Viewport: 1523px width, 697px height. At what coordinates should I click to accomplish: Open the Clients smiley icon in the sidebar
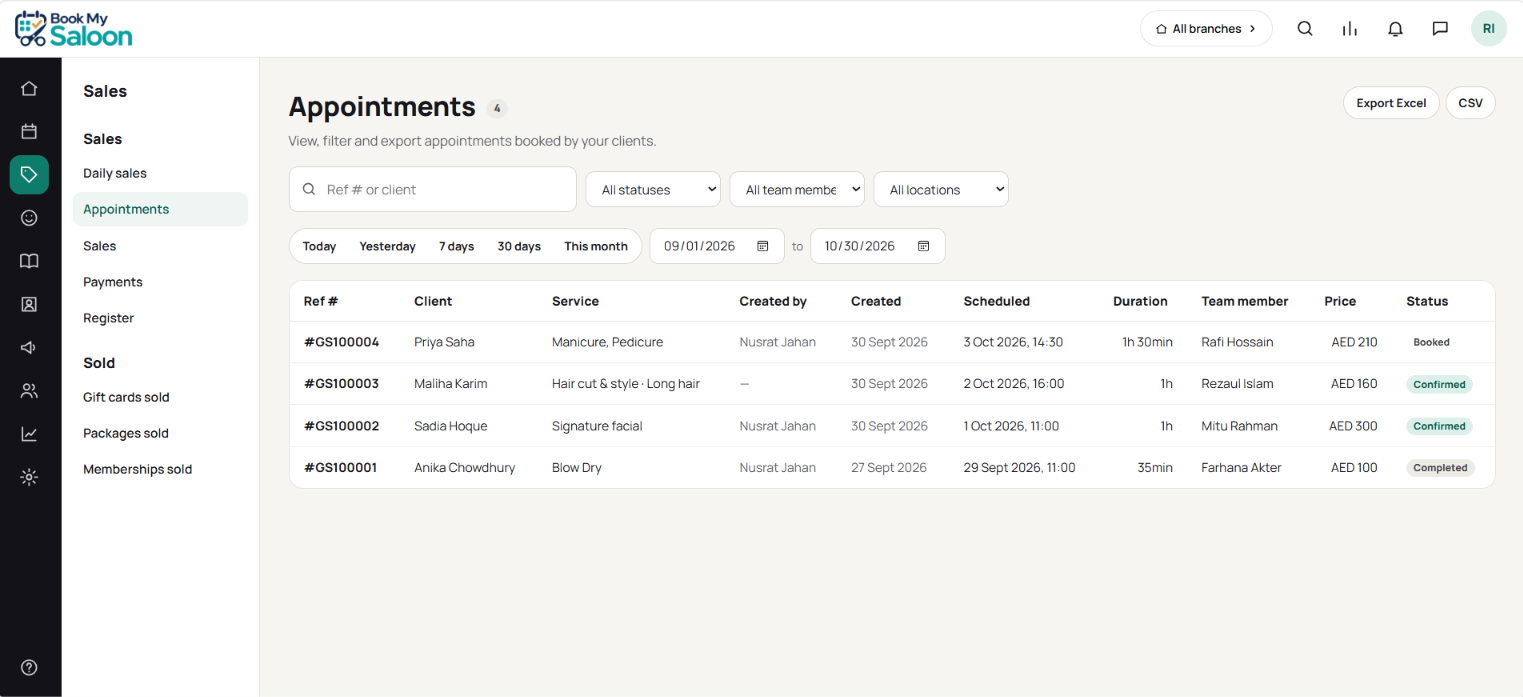pyautogui.click(x=29, y=217)
